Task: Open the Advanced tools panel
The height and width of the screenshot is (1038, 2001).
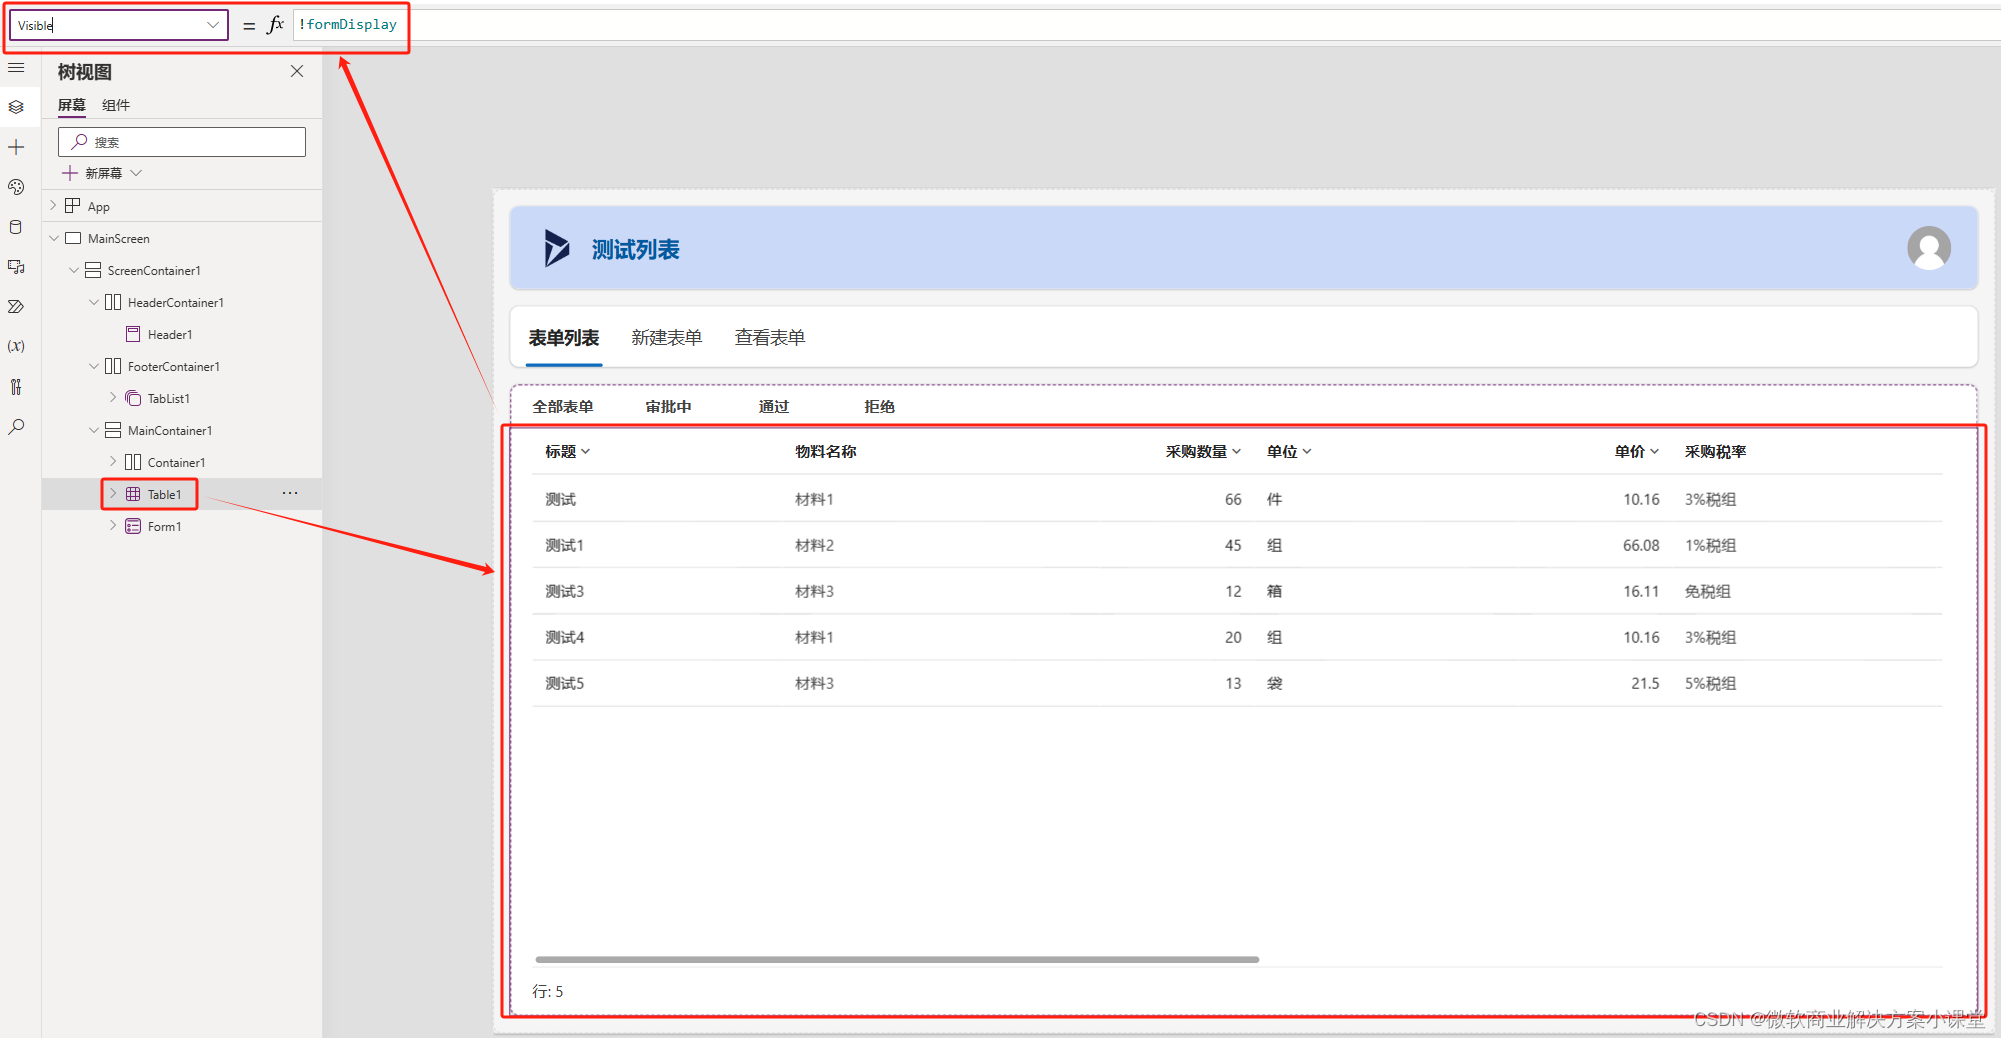Action: pos(16,386)
